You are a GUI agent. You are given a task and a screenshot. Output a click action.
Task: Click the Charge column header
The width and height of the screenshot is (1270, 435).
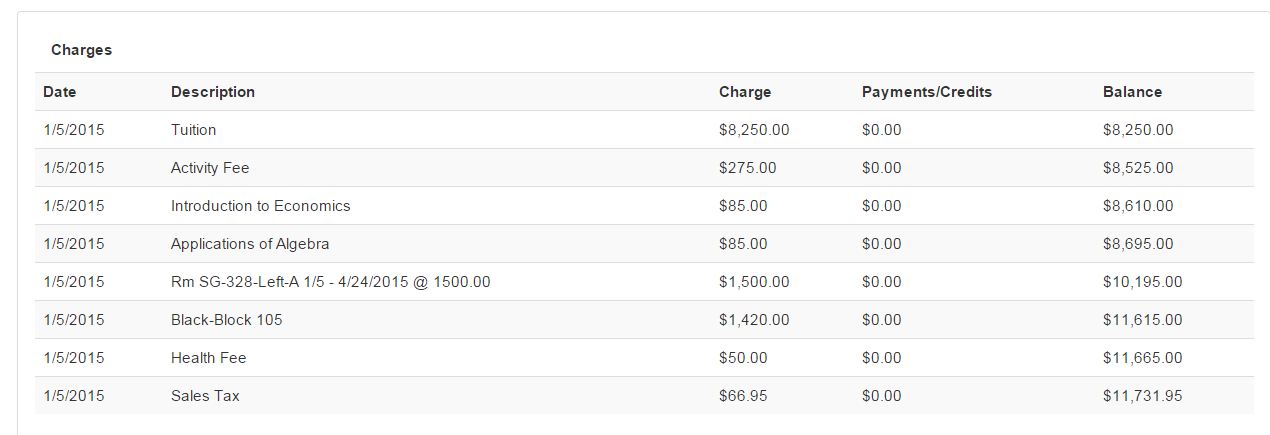click(745, 92)
